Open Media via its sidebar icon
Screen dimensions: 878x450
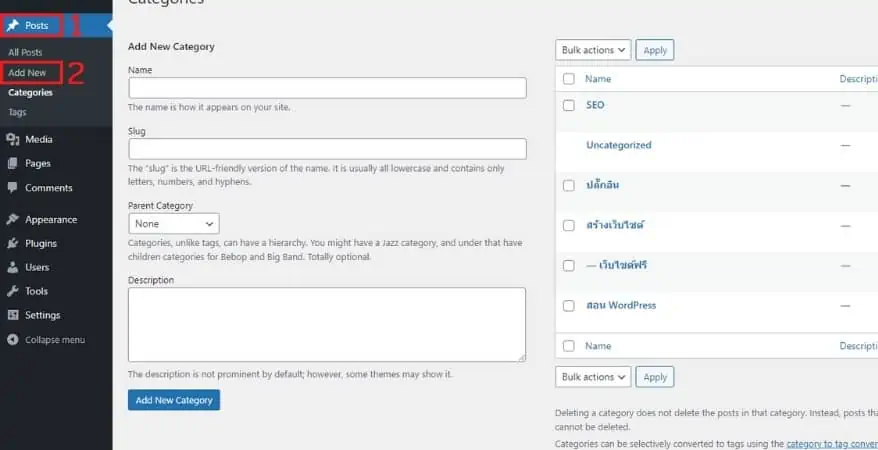(13, 139)
